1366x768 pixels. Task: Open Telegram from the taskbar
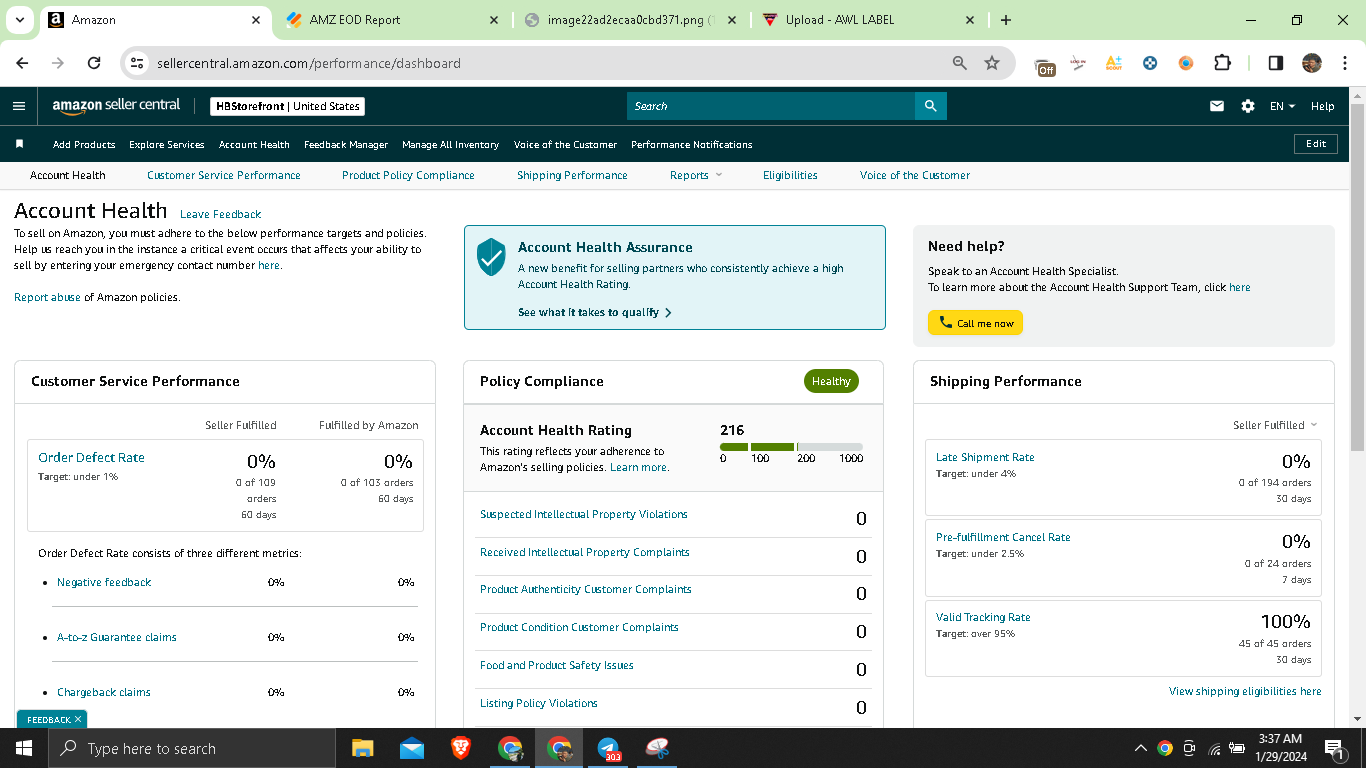pyautogui.click(x=608, y=748)
